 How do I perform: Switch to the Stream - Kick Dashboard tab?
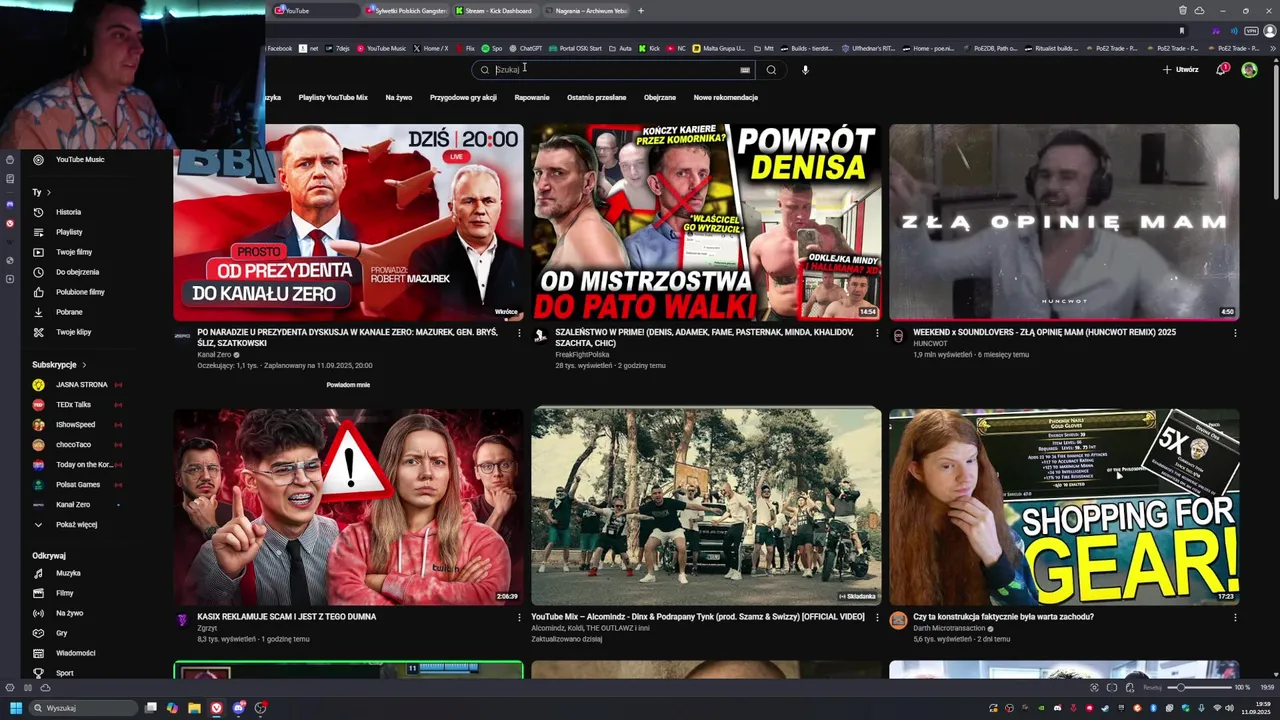(495, 11)
